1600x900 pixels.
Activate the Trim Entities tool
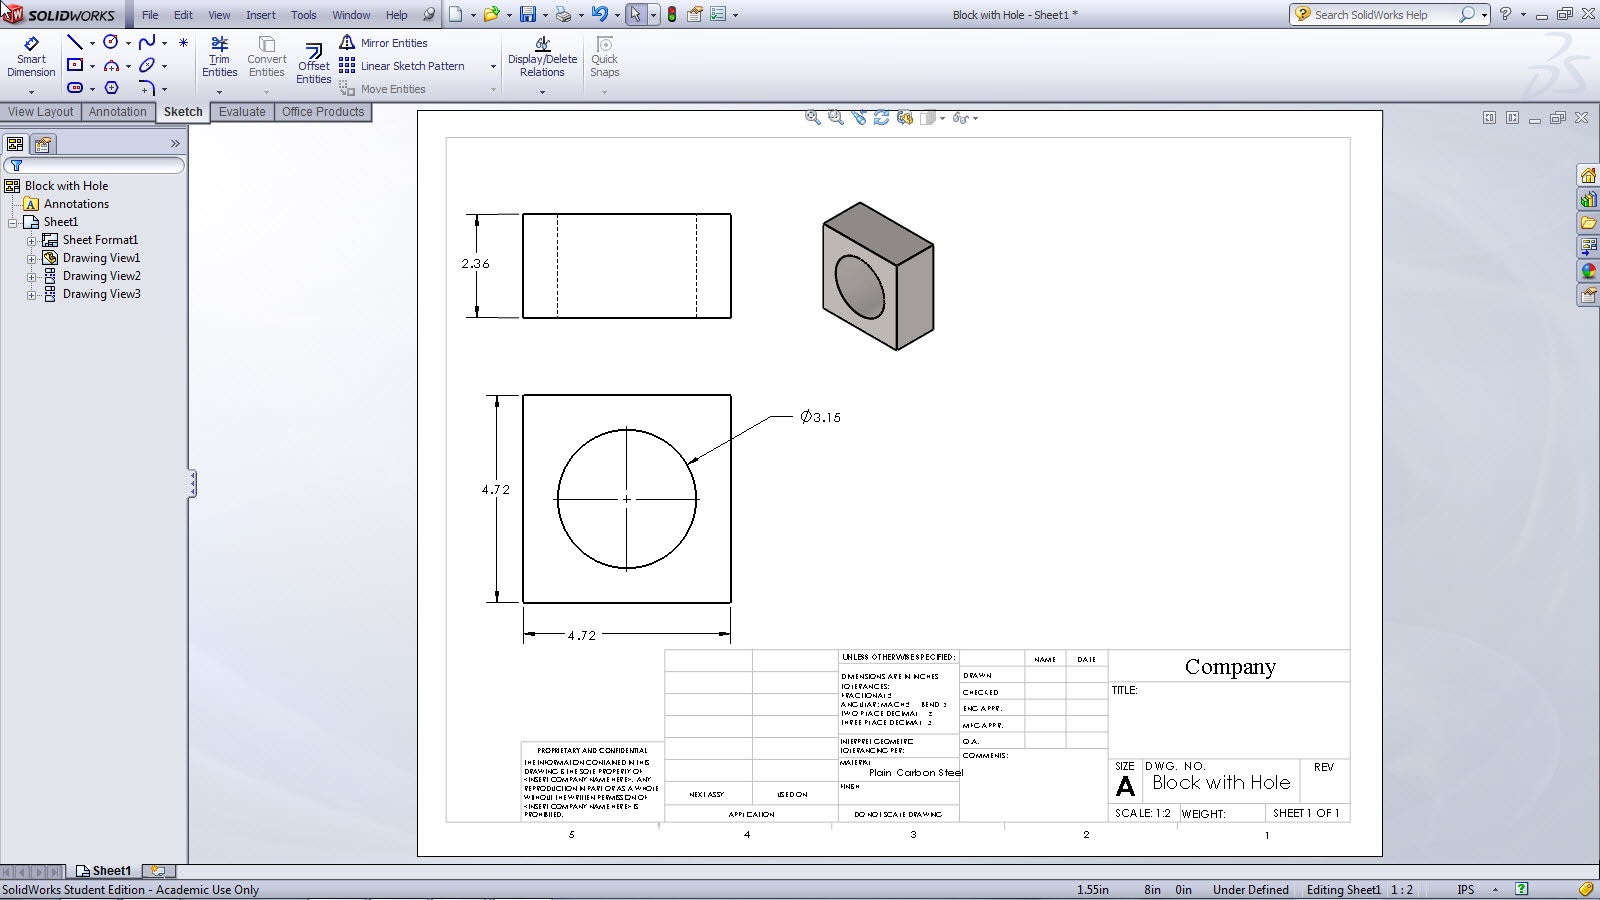tap(219, 55)
